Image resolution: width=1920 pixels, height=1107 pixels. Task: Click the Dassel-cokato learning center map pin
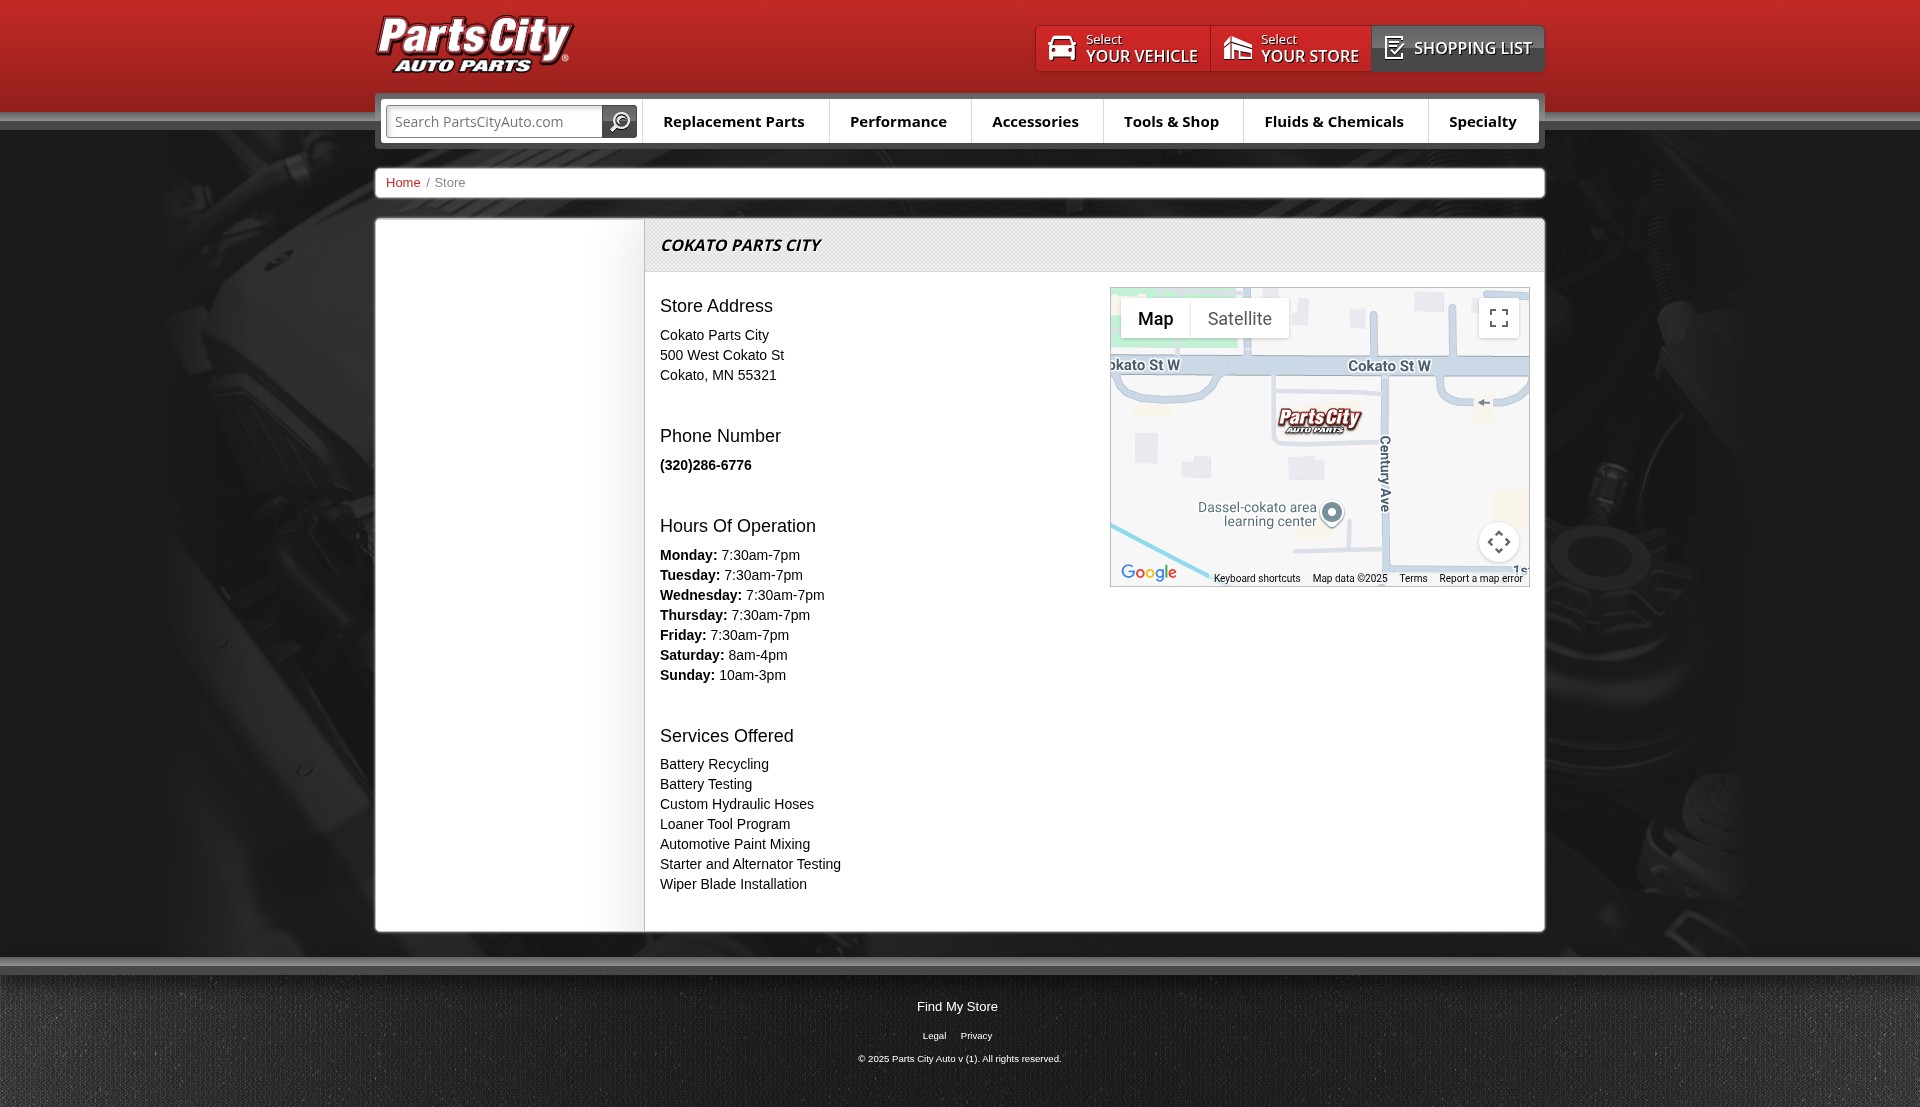point(1332,514)
